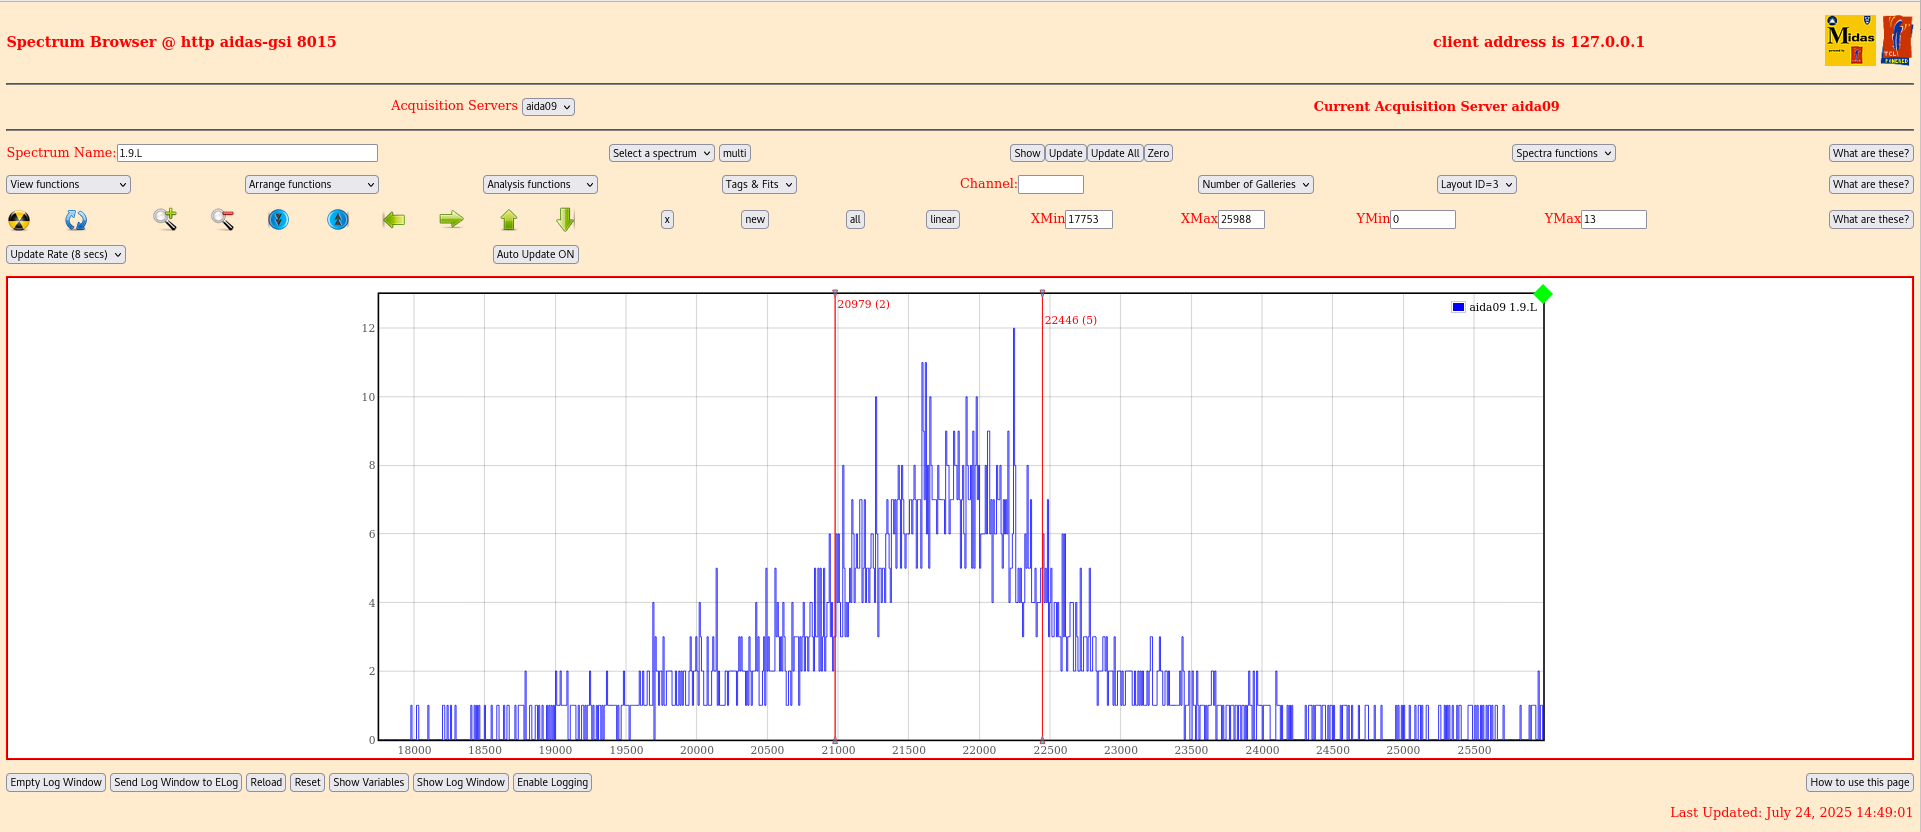Shift spectrum right with green right arrow
This screenshot has width=1921, height=832.
tap(451, 219)
